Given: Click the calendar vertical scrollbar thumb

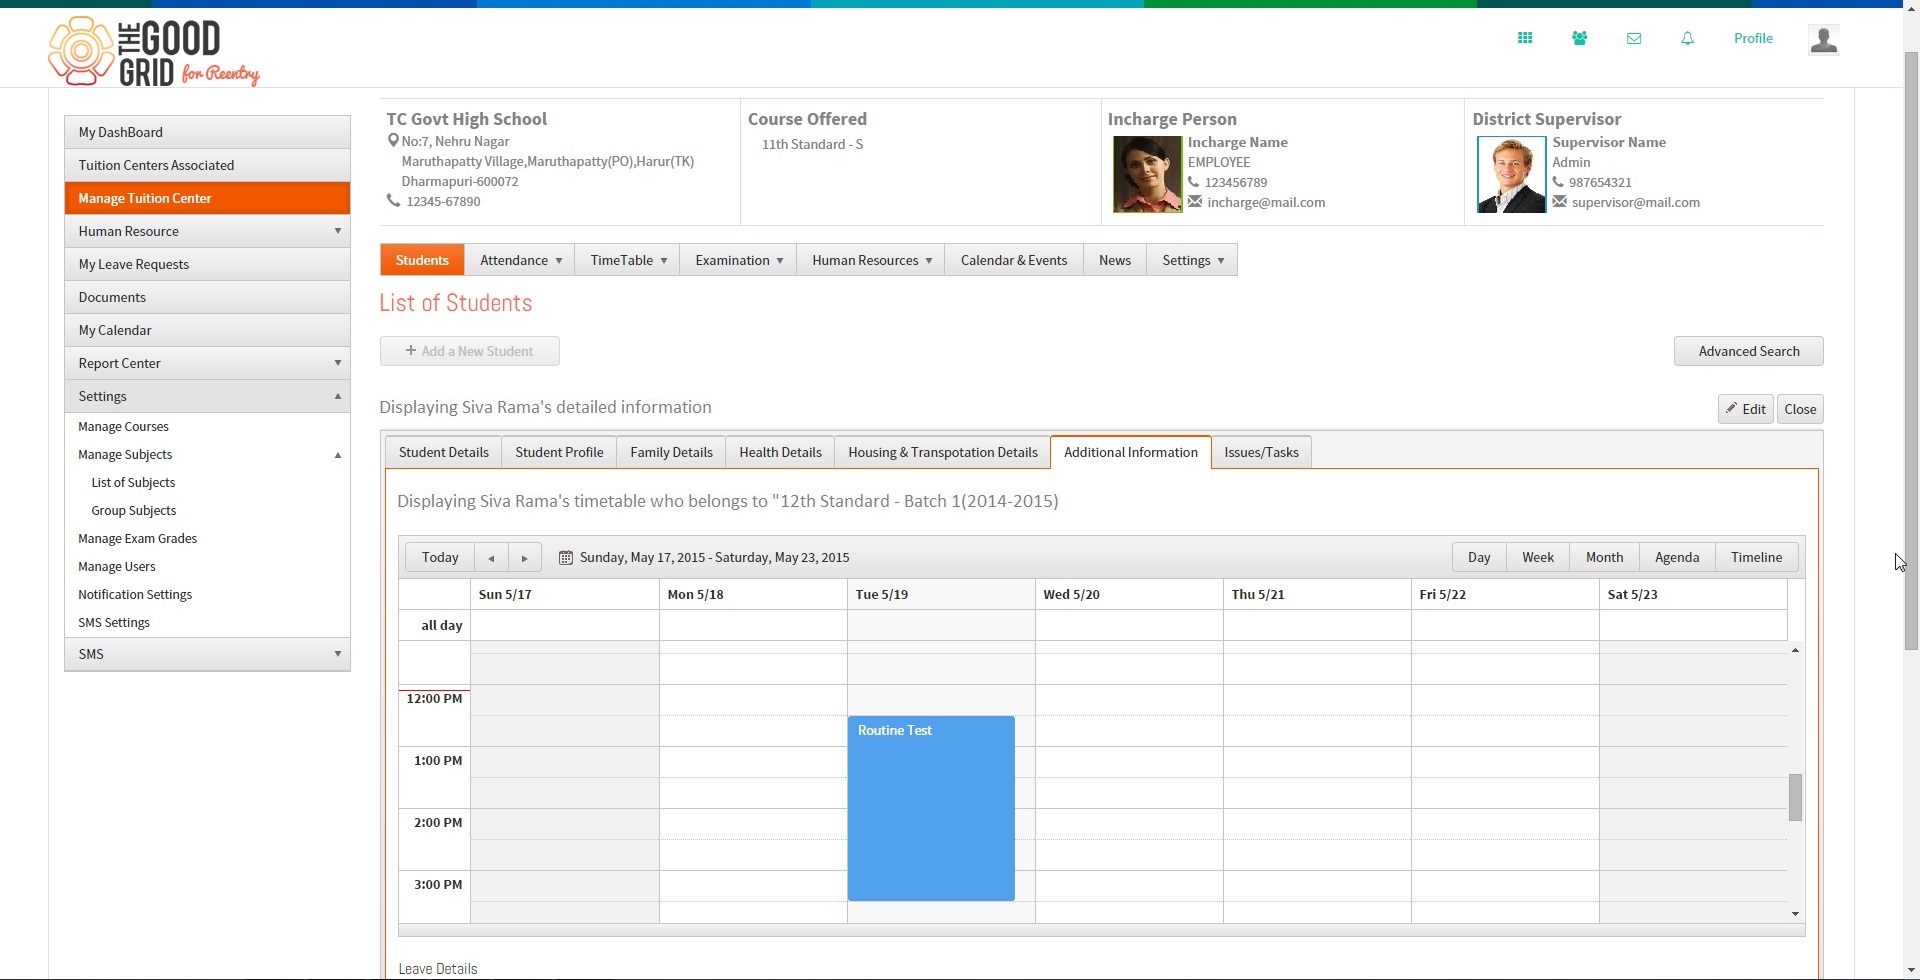Looking at the screenshot, I should click(x=1795, y=797).
